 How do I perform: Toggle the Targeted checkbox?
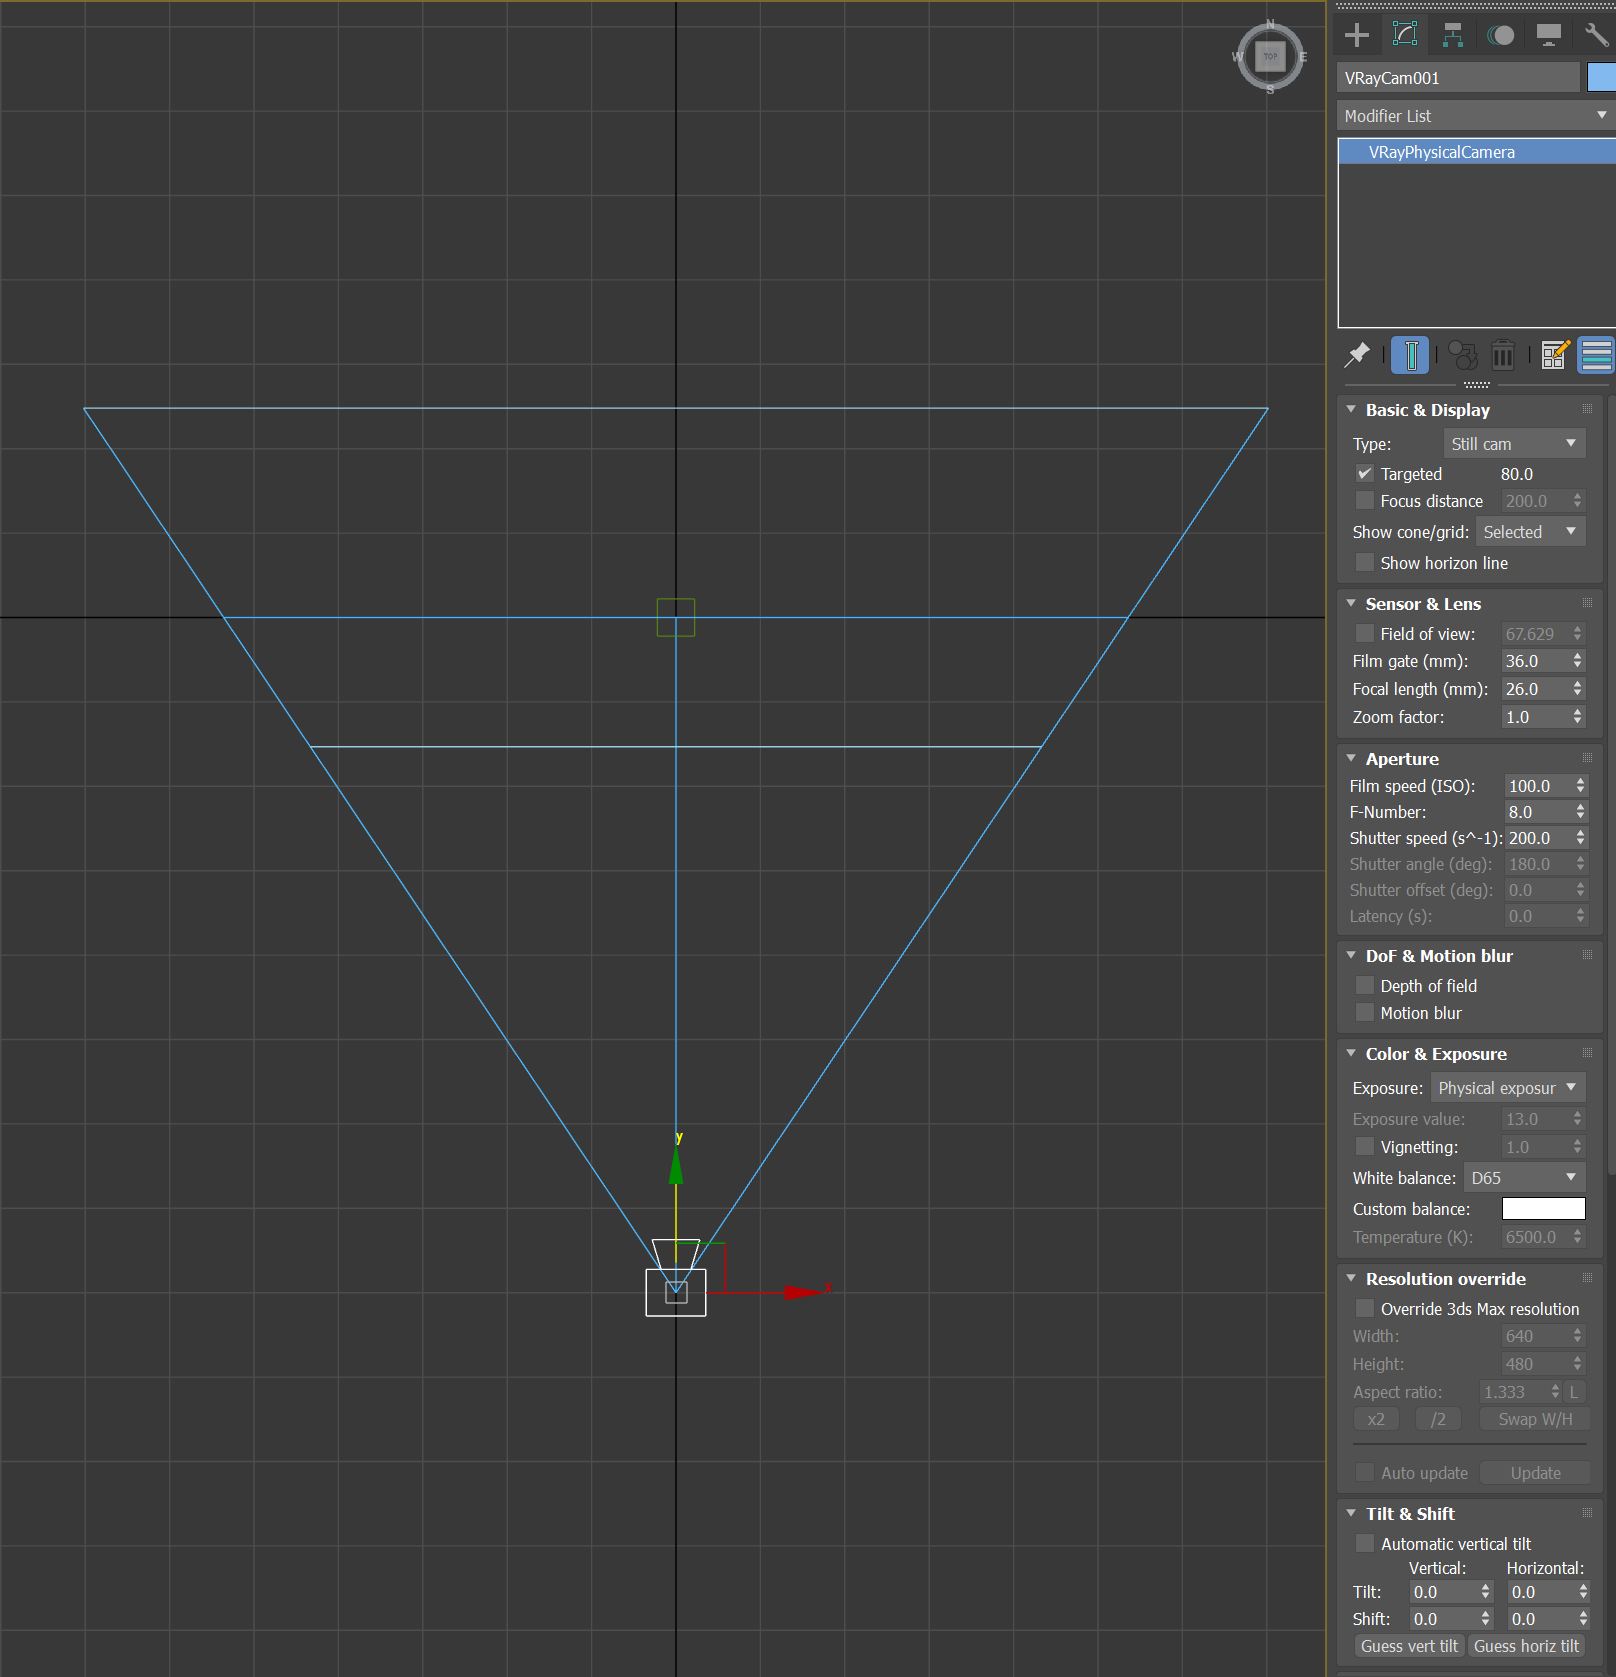[x=1364, y=474]
